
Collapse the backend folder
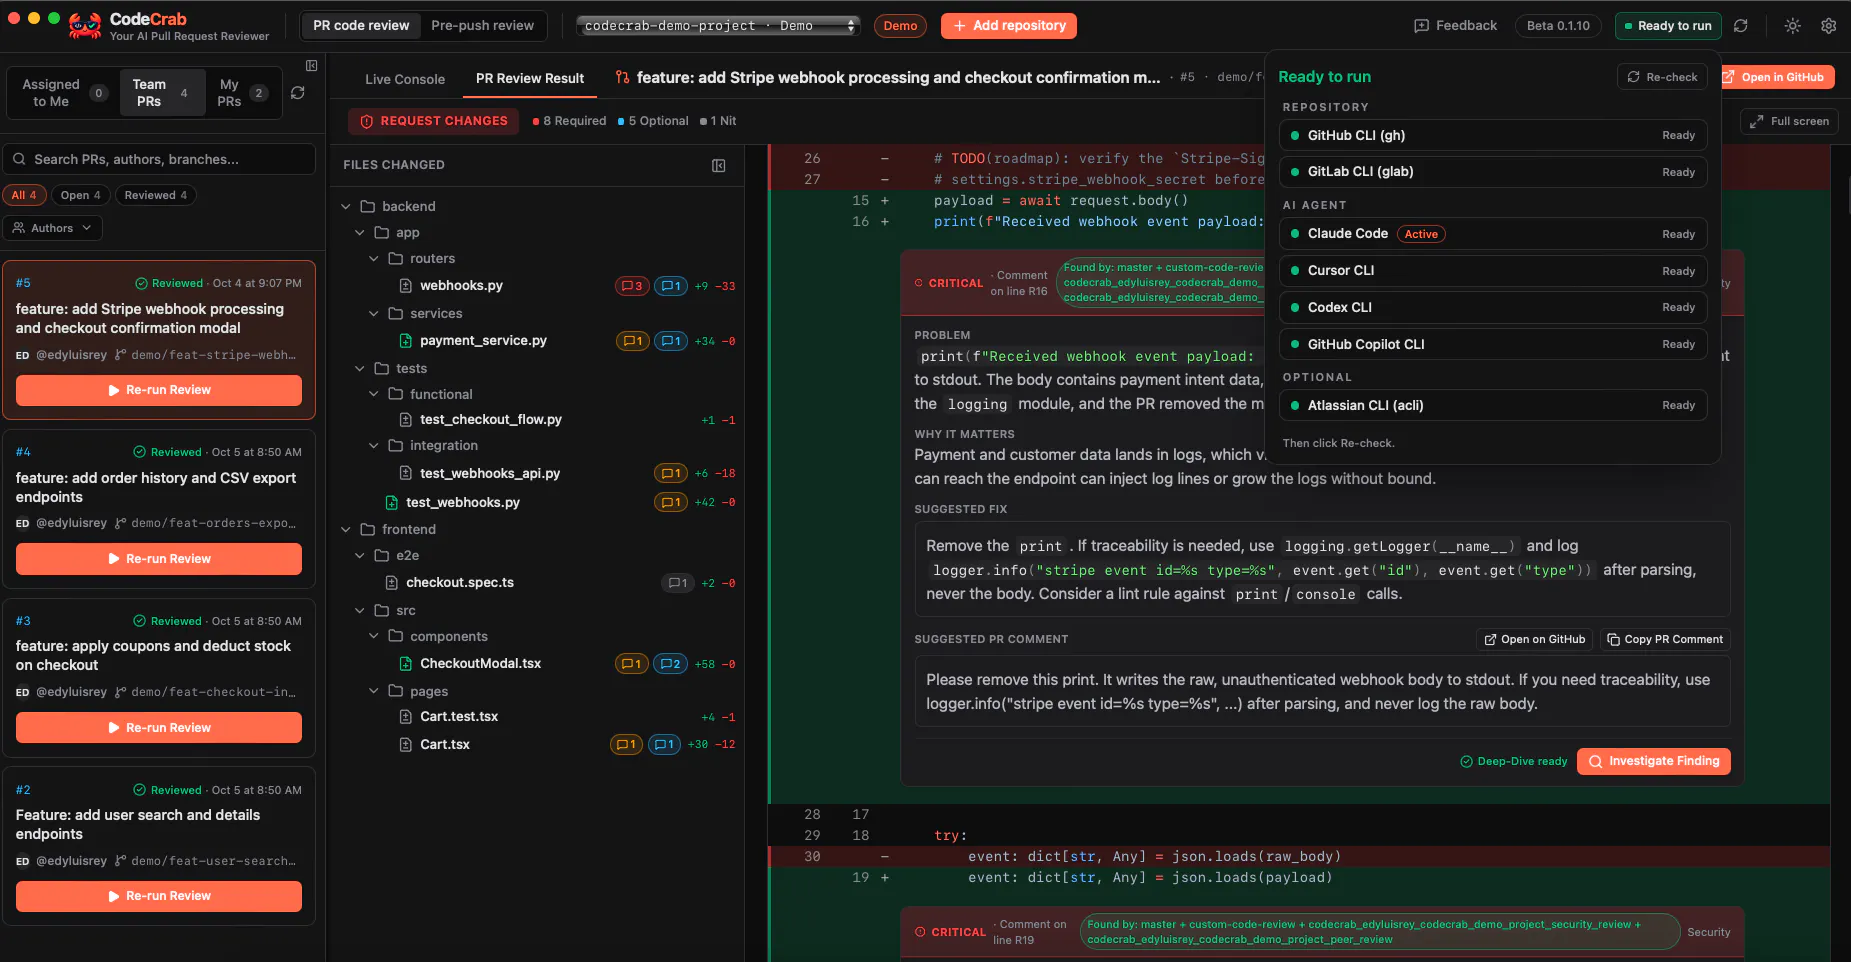click(346, 207)
